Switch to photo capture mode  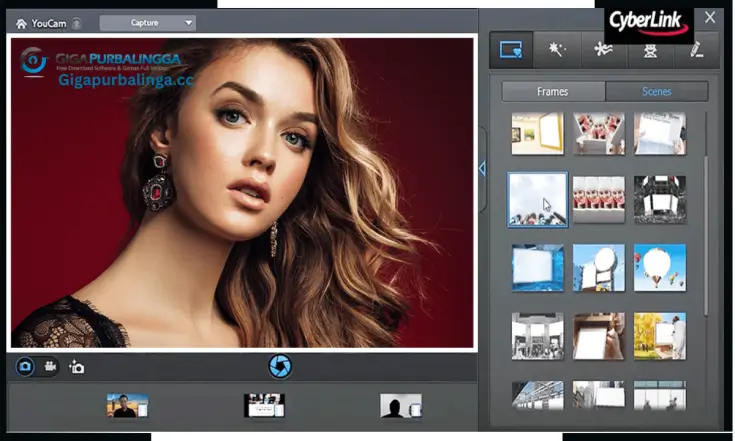pos(25,366)
